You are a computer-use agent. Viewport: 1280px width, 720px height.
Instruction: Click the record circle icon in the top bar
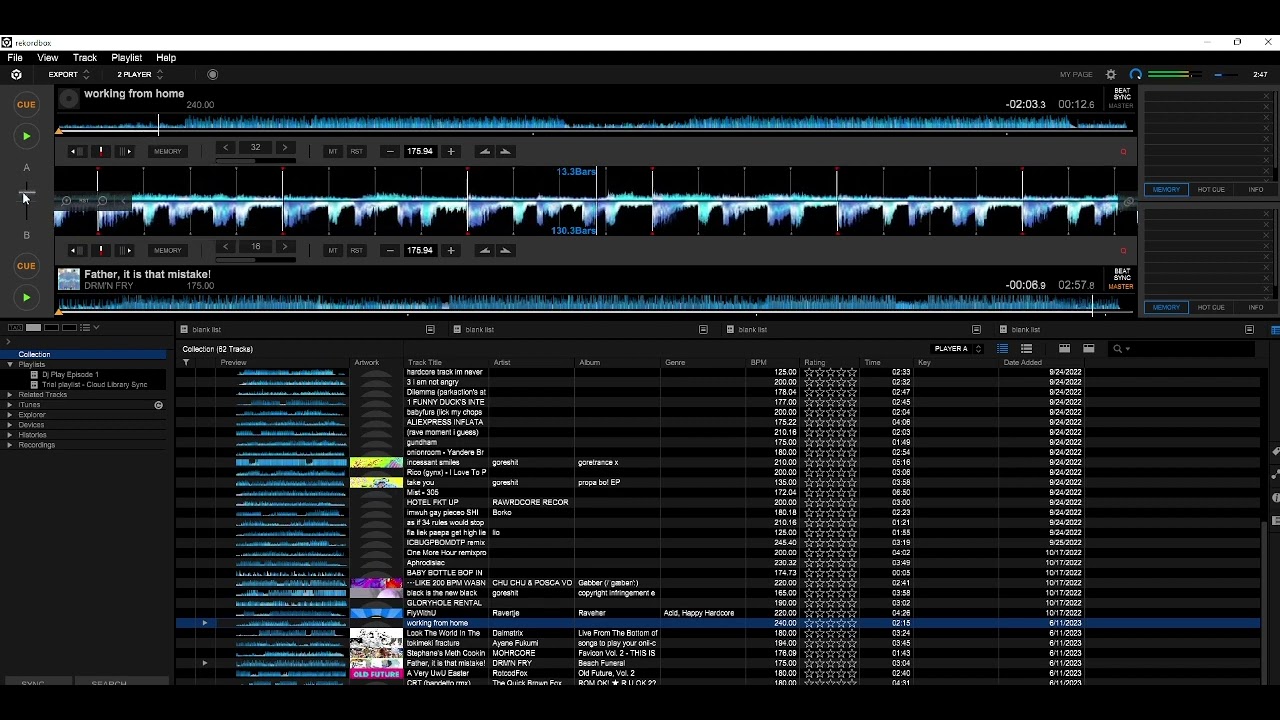[x=212, y=75]
